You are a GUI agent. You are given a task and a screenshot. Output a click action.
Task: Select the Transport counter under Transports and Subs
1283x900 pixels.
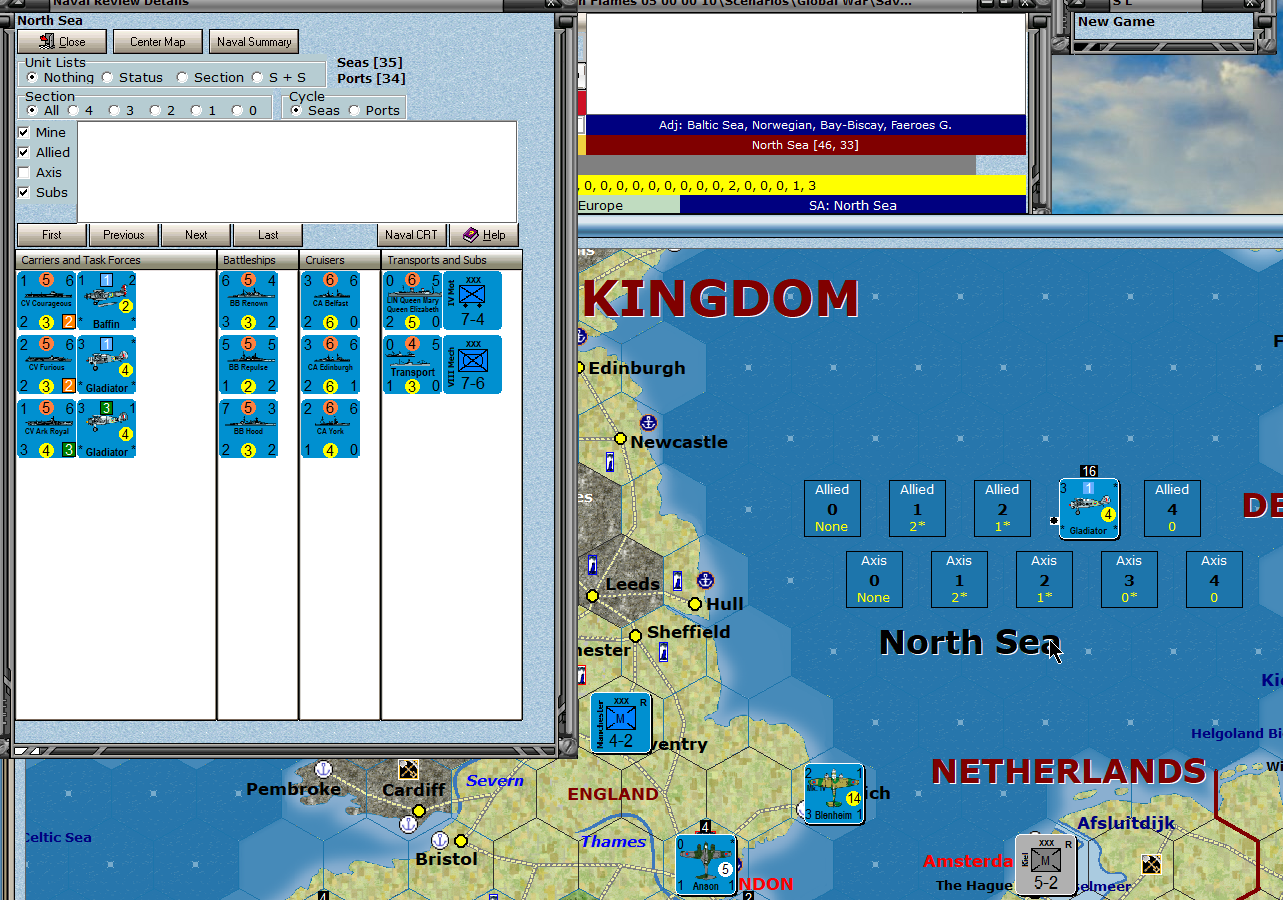point(411,364)
